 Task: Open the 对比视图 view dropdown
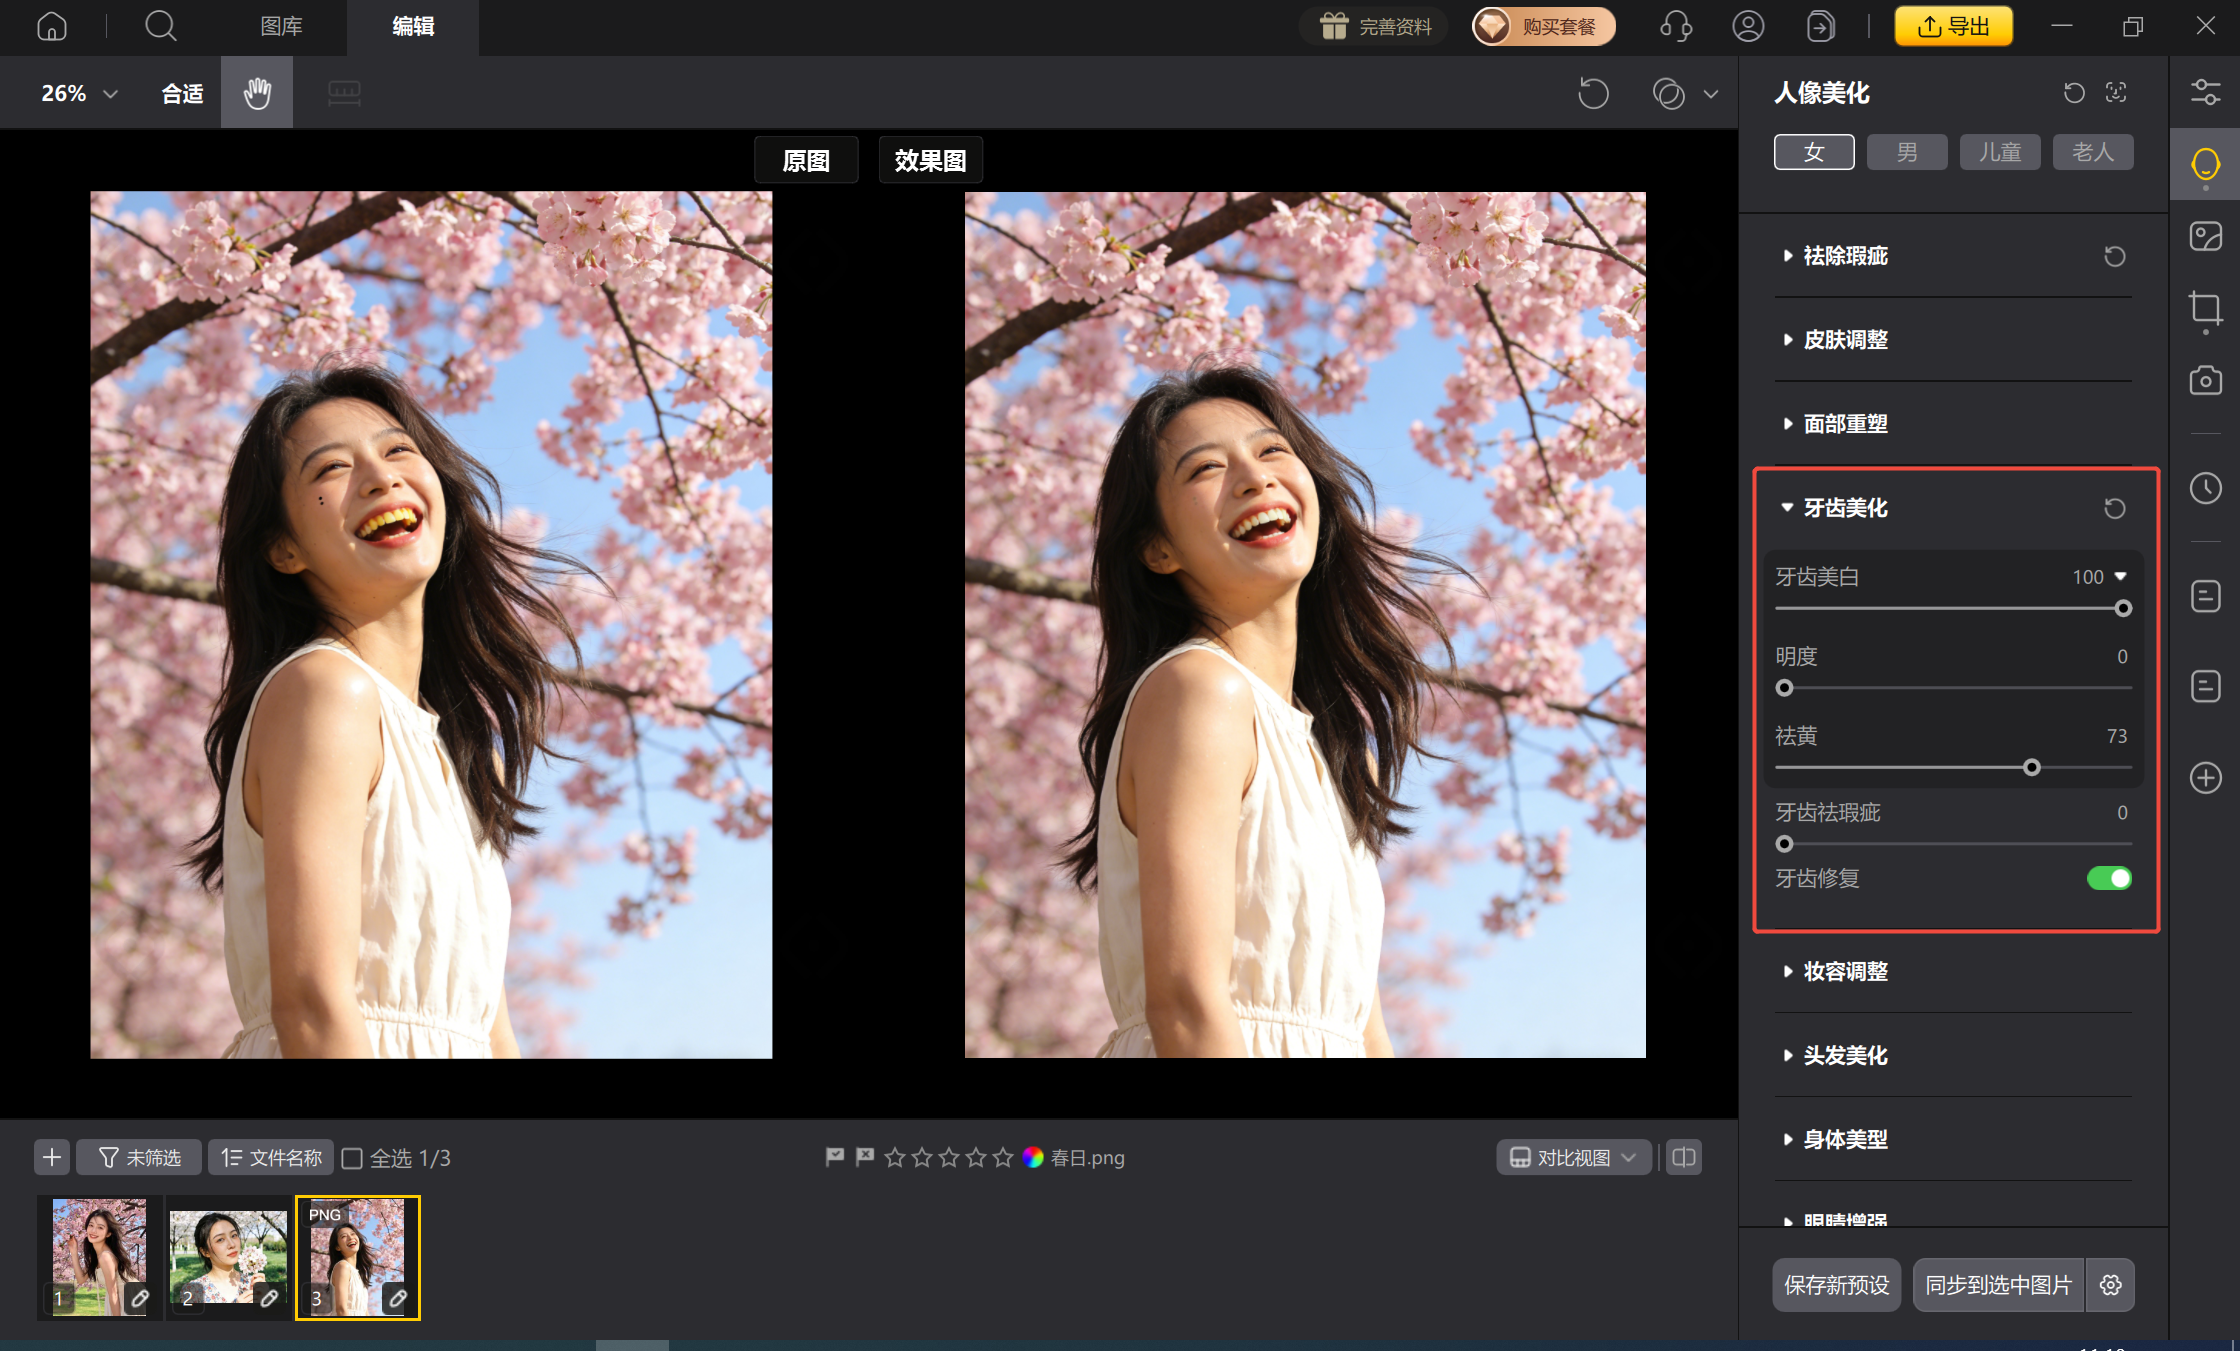point(1573,1157)
